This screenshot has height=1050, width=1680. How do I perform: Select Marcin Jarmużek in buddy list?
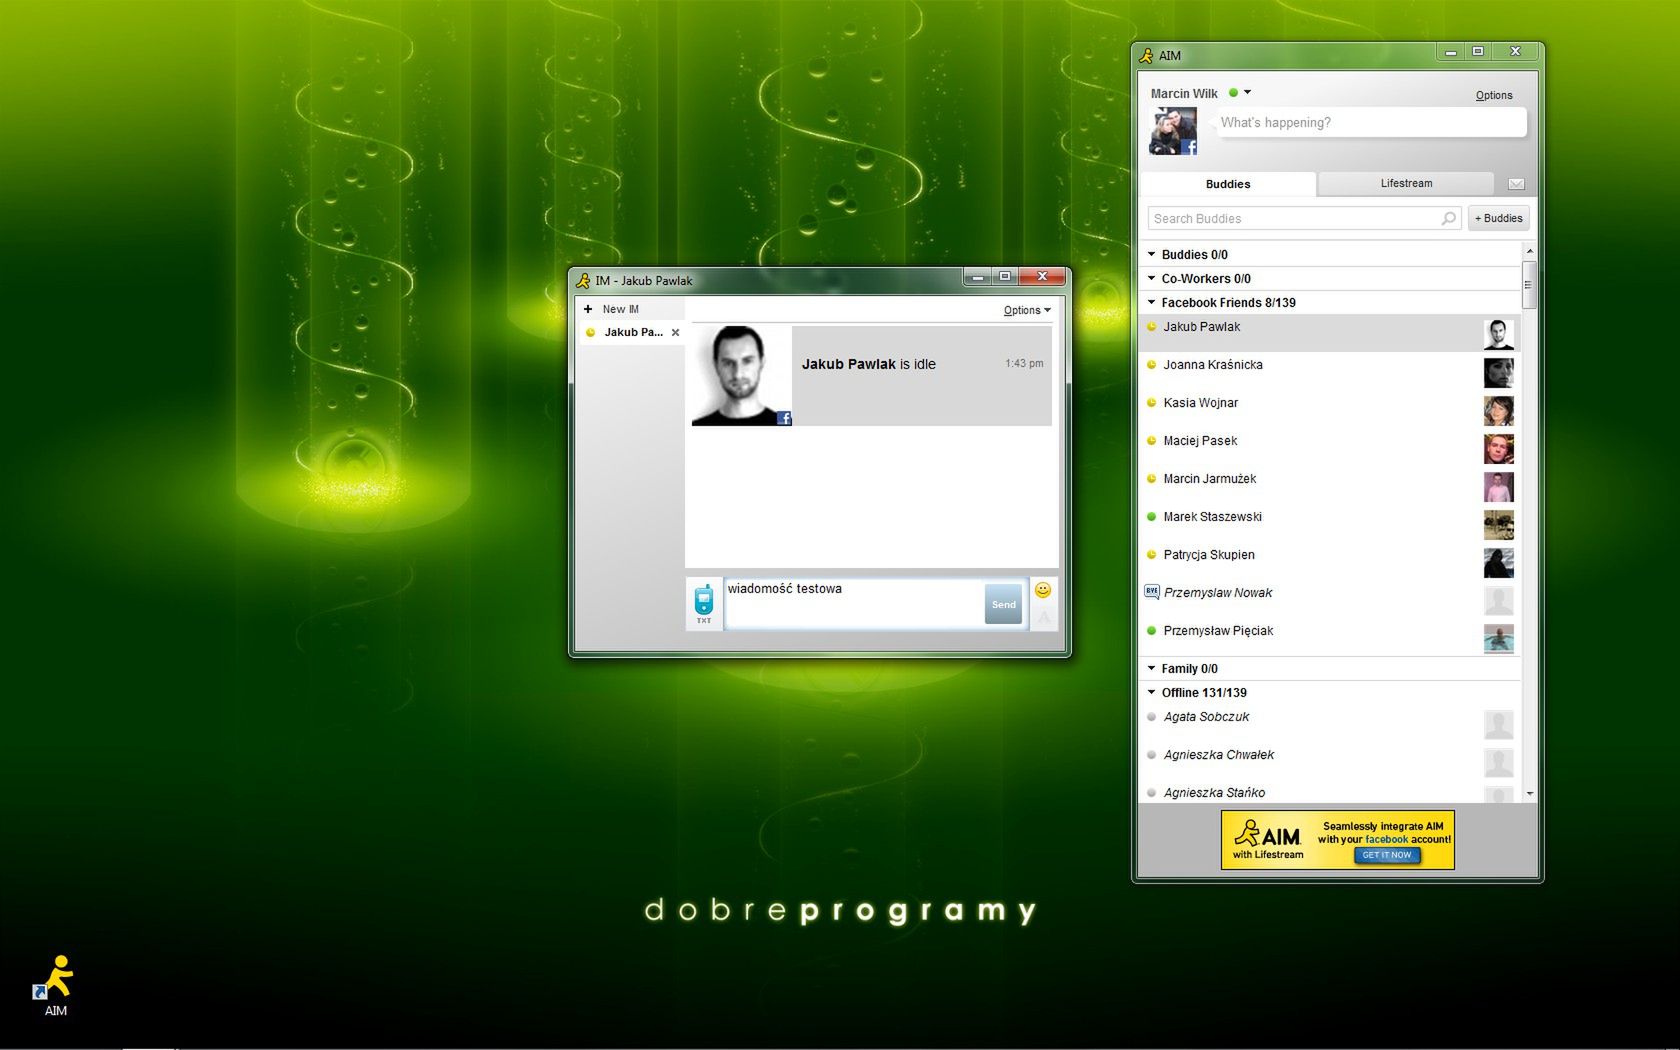pyautogui.click(x=1330, y=486)
